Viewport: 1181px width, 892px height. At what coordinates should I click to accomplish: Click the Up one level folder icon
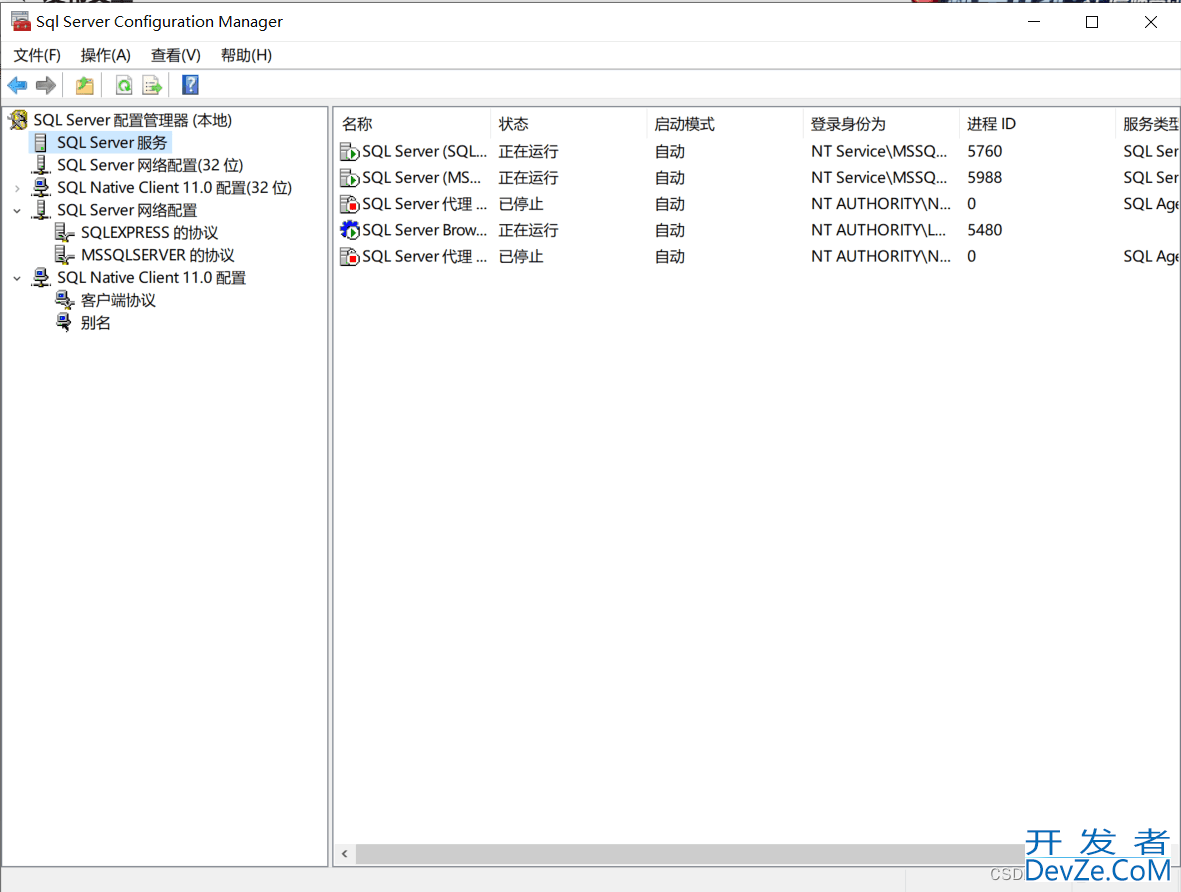point(84,86)
